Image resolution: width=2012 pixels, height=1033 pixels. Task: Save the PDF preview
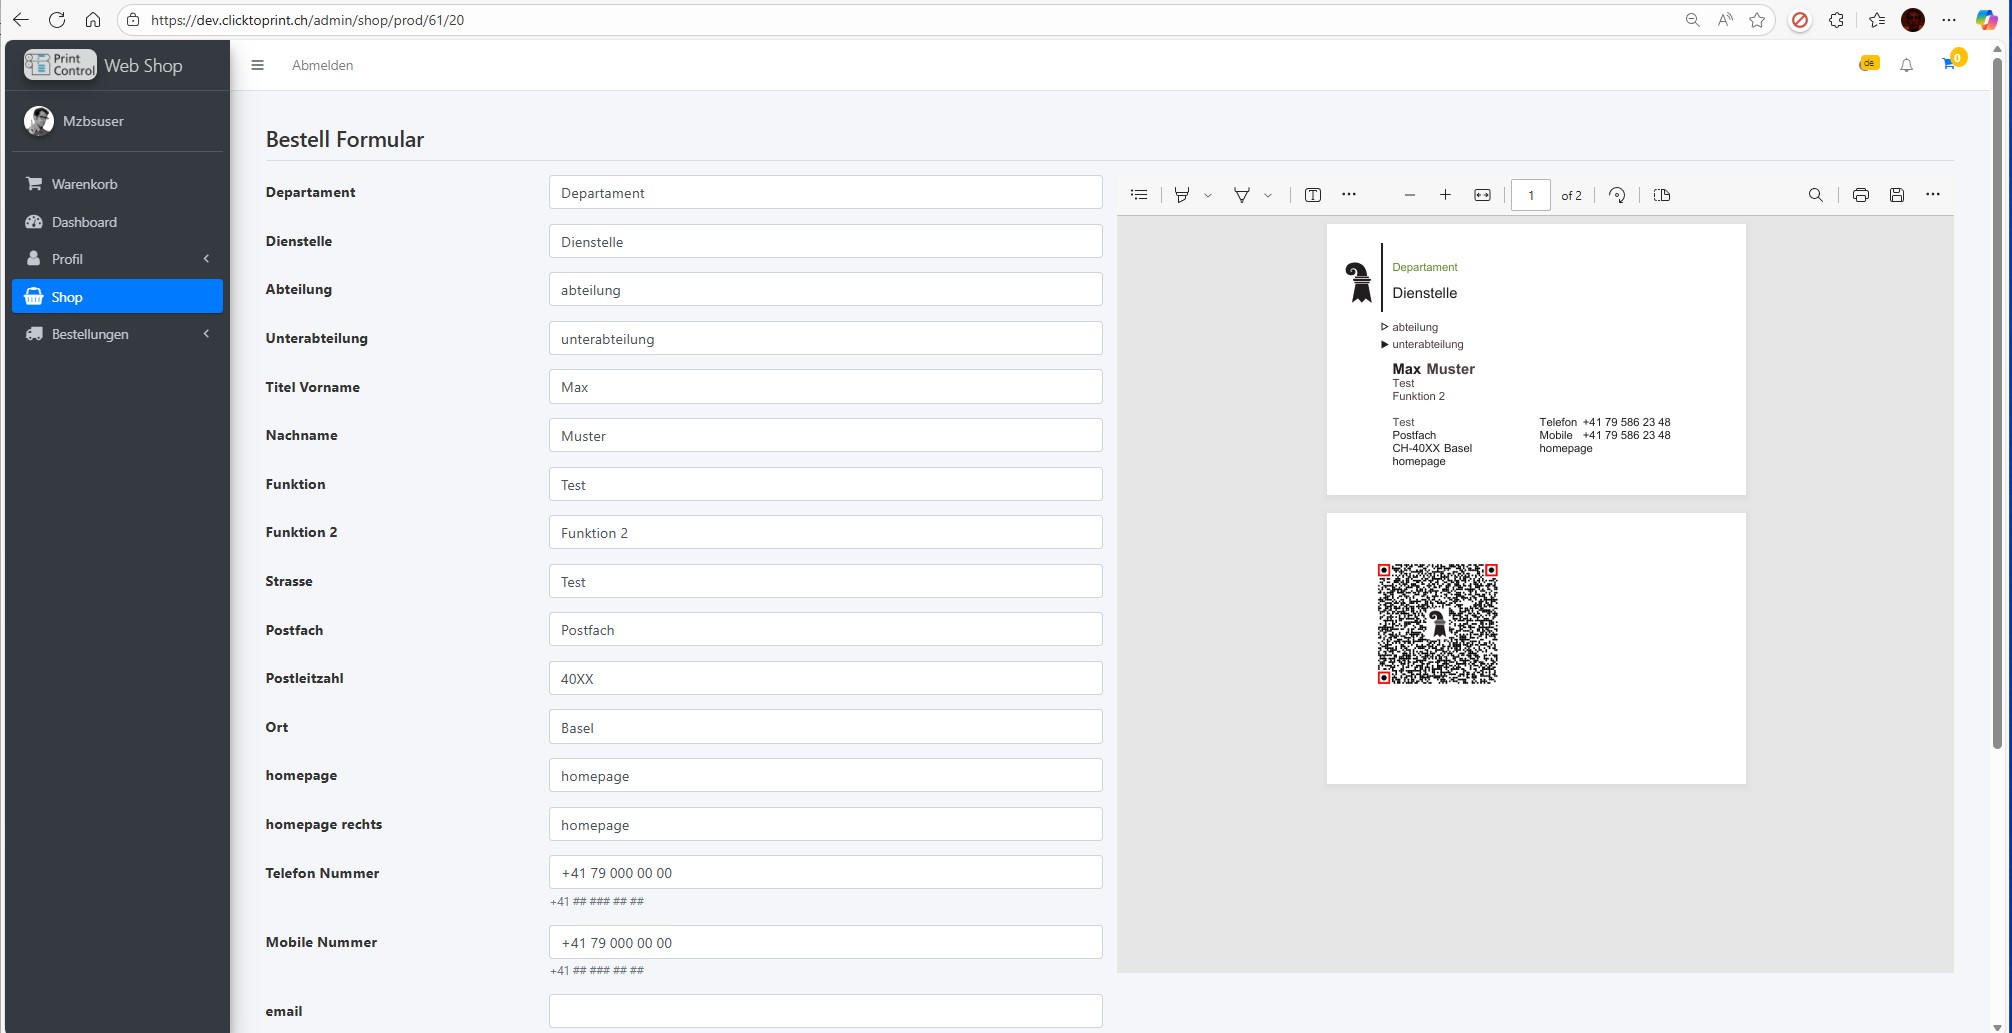(x=1896, y=195)
